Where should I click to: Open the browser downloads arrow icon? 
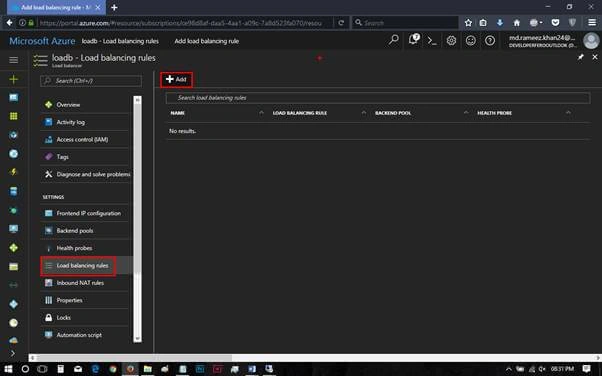coord(499,23)
